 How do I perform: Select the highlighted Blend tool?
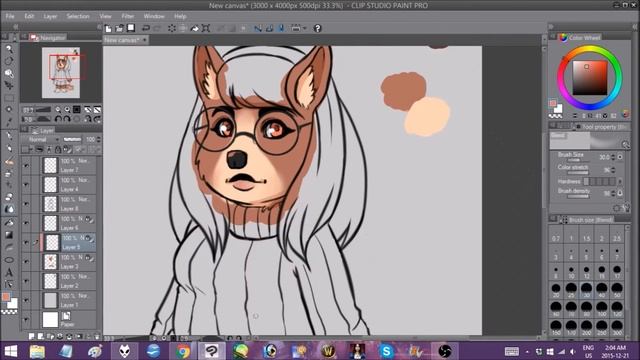[9, 209]
